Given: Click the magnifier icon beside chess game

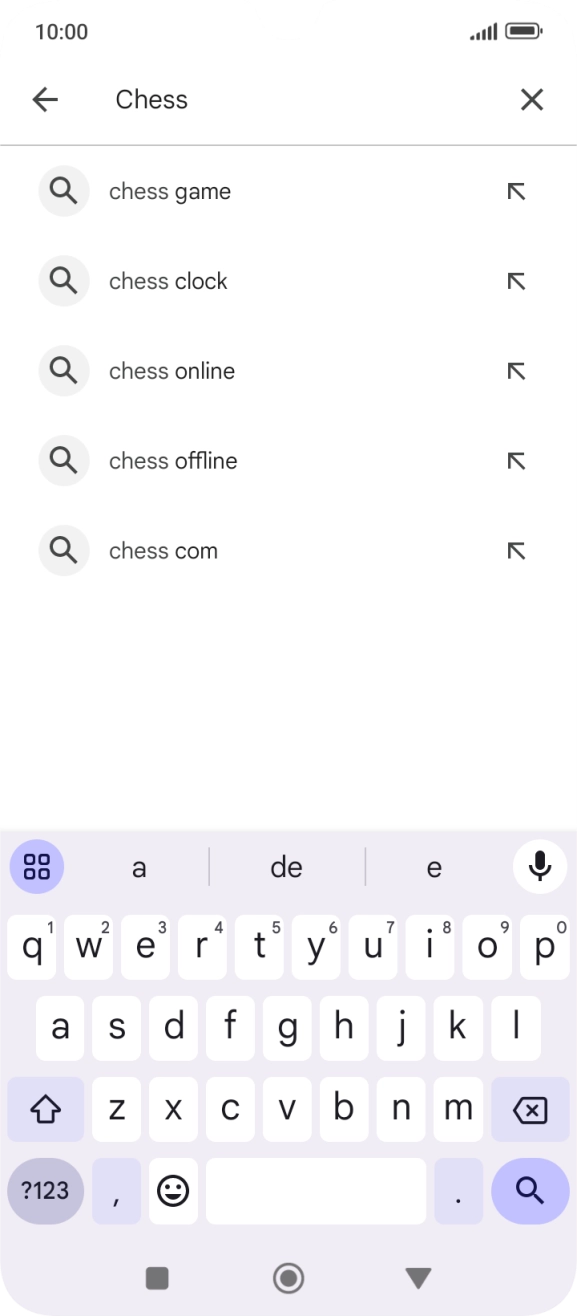Looking at the screenshot, I should point(63,191).
